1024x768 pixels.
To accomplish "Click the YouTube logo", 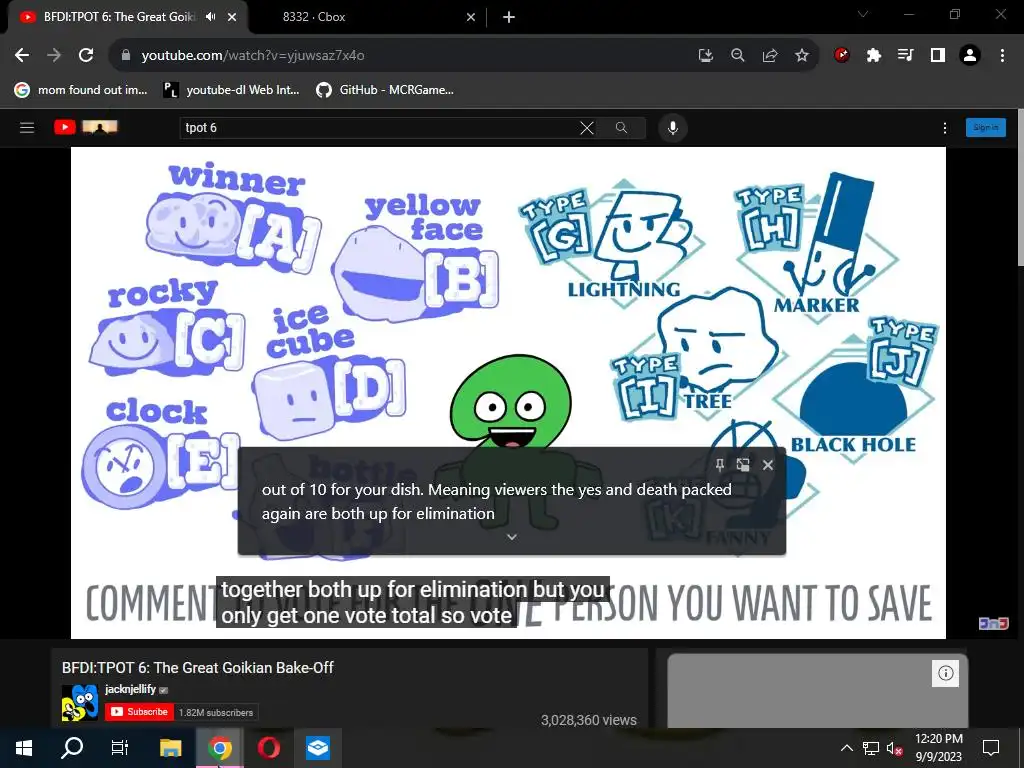I will click(86, 127).
